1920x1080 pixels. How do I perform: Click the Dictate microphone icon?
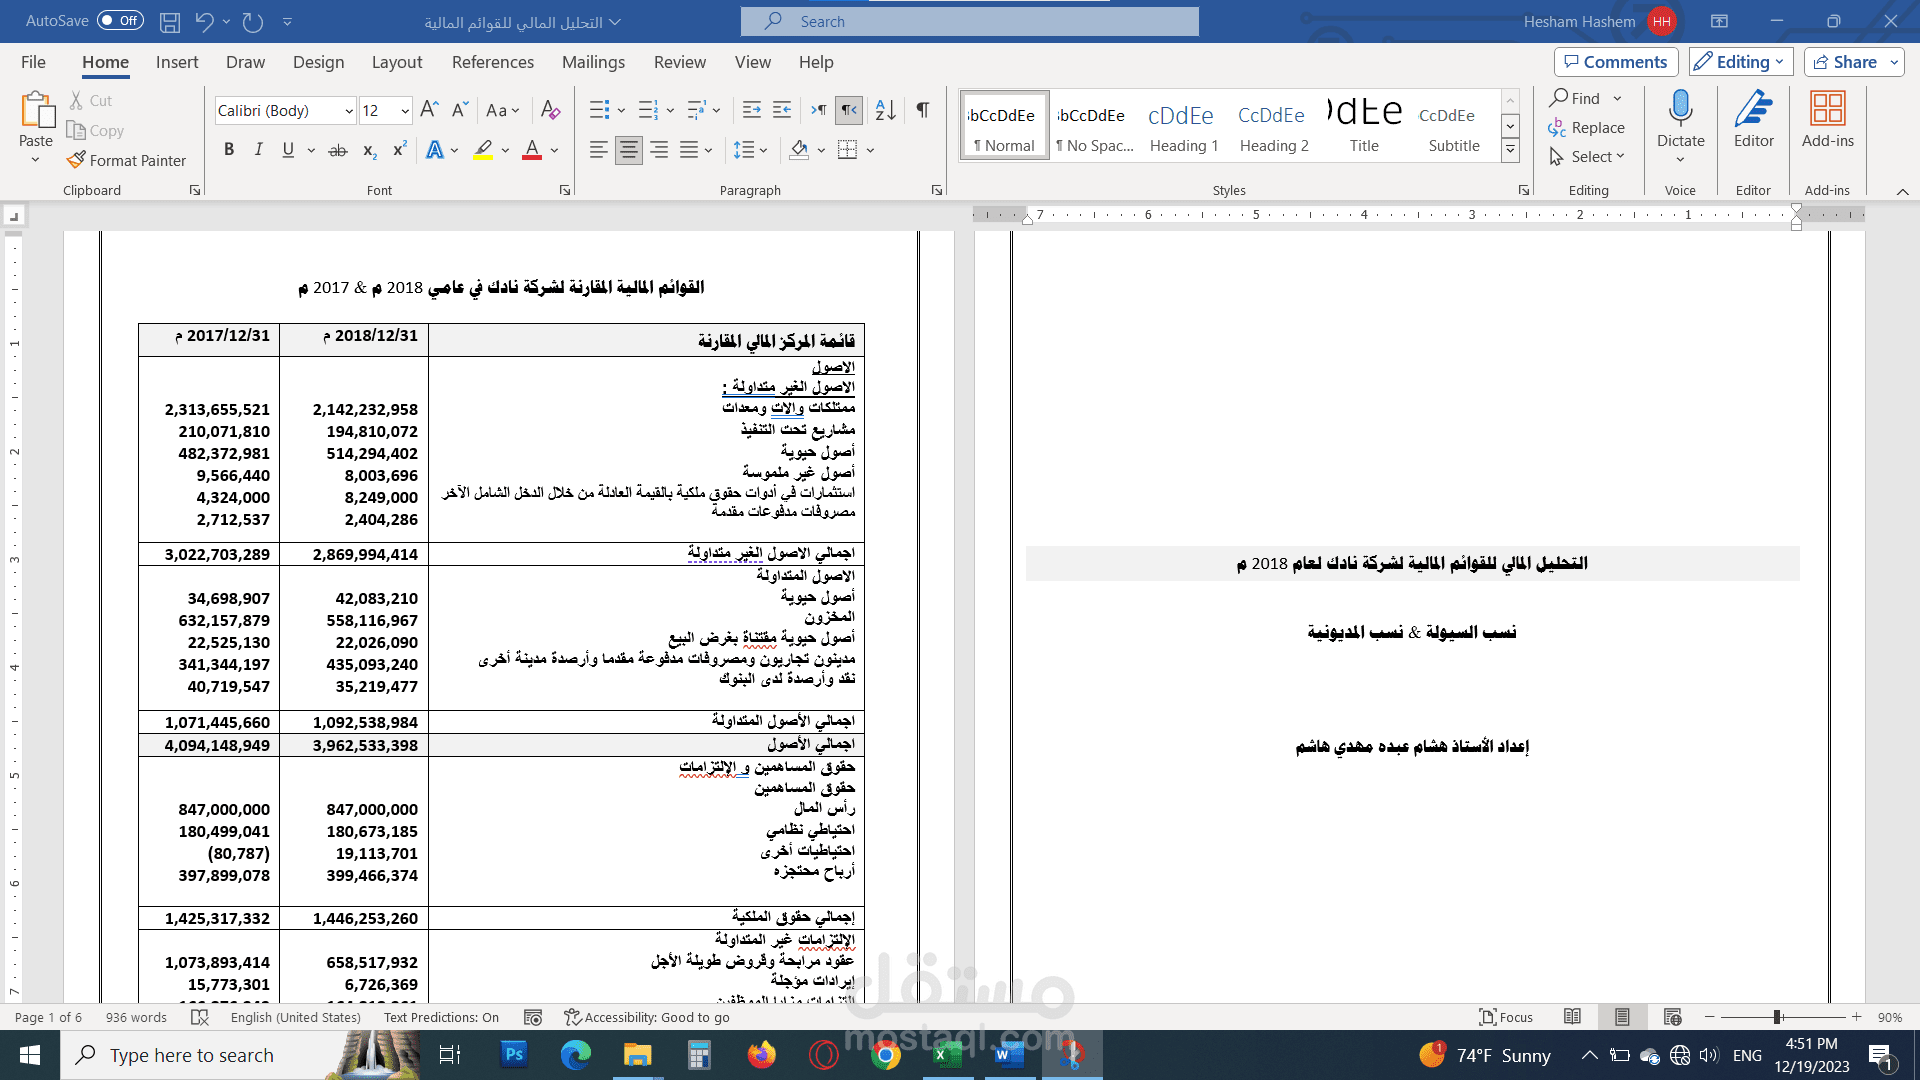[x=1680, y=108]
